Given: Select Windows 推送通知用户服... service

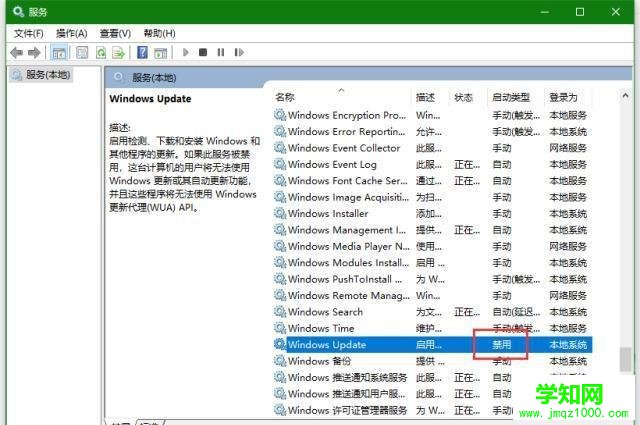Looking at the screenshot, I should (347, 394).
